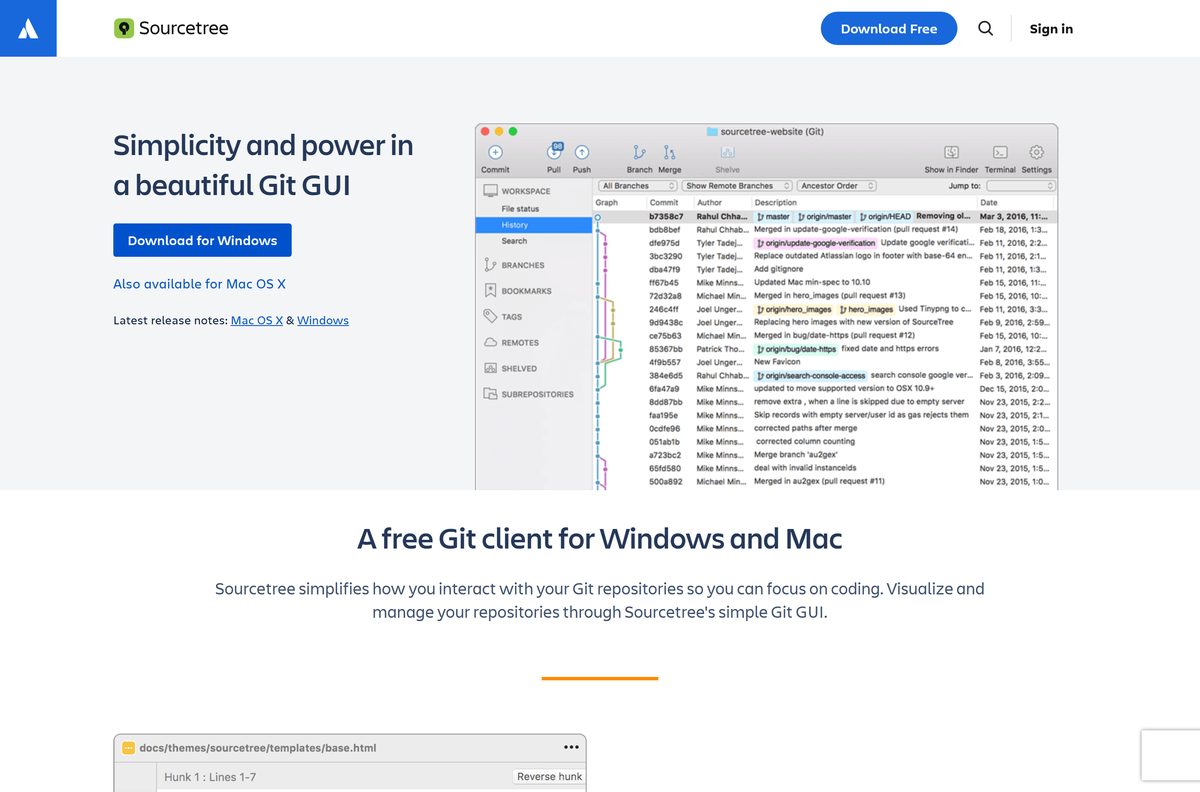
Task: Open site search with the magnifier icon
Action: (985, 28)
